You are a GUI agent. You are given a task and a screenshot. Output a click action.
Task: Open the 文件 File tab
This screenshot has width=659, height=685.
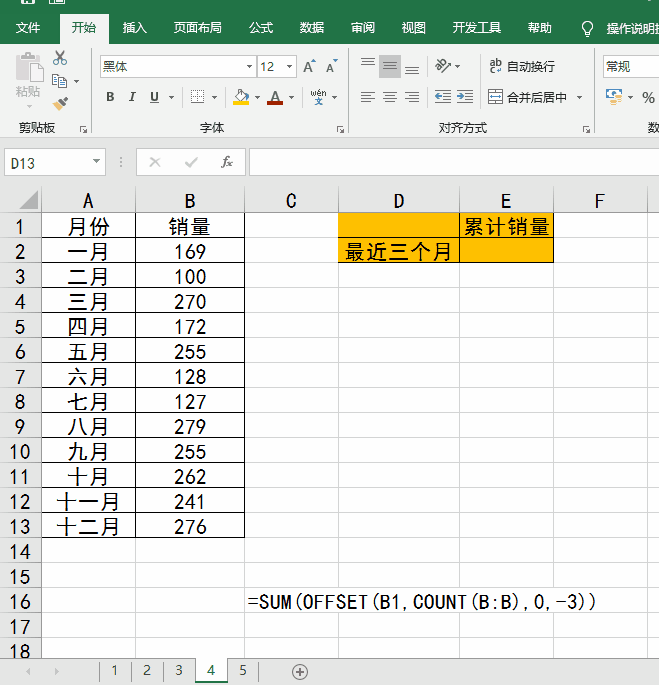coord(28,28)
